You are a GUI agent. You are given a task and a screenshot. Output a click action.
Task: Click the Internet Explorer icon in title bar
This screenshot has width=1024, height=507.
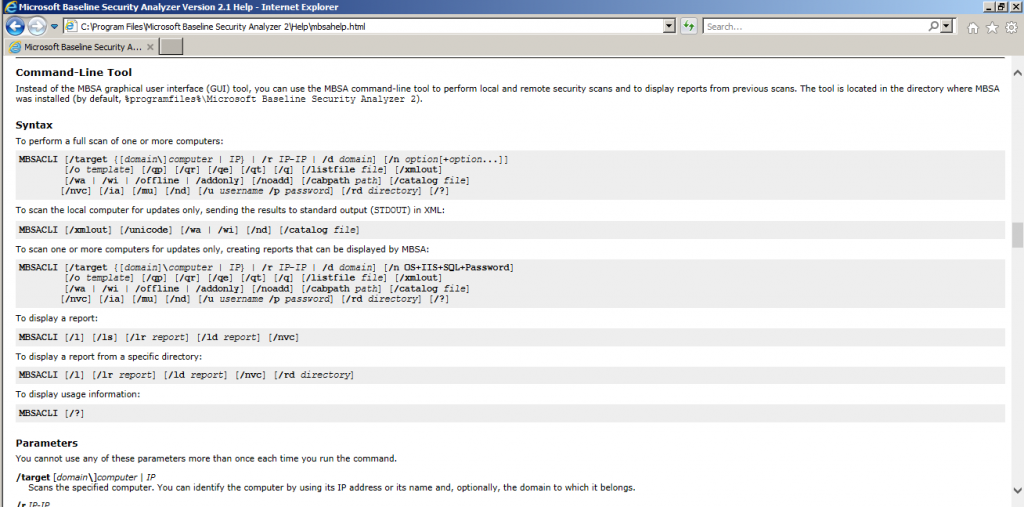(10, 7)
